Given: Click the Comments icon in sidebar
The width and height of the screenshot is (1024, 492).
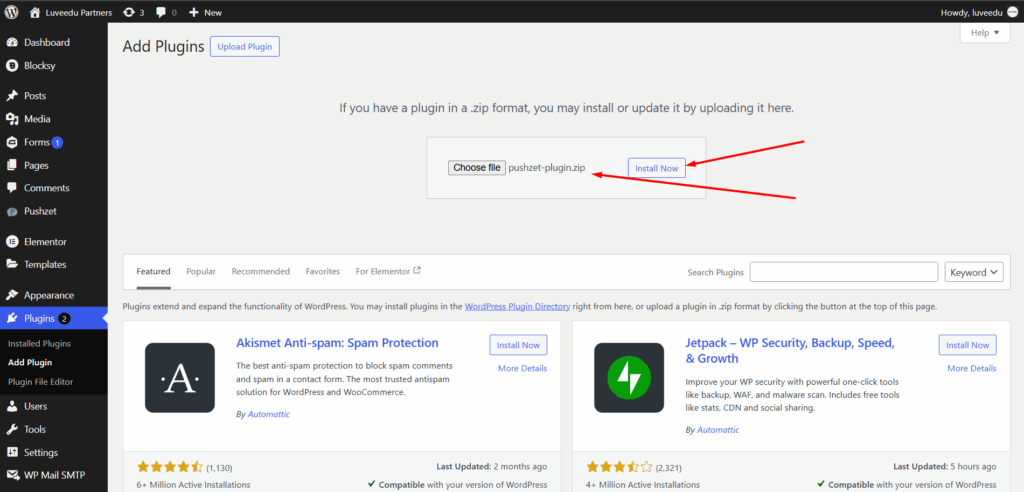Looking at the screenshot, I should coord(12,188).
